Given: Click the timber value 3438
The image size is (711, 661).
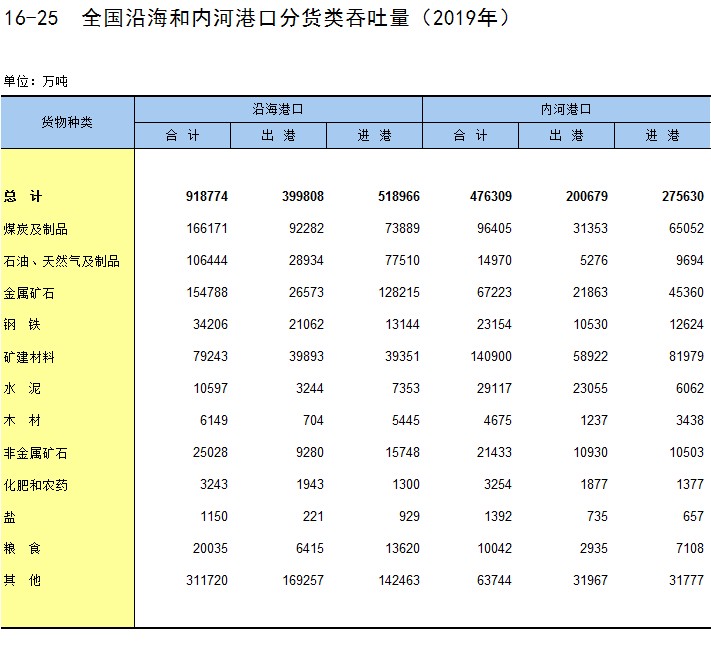Looking at the screenshot, I should point(690,420).
